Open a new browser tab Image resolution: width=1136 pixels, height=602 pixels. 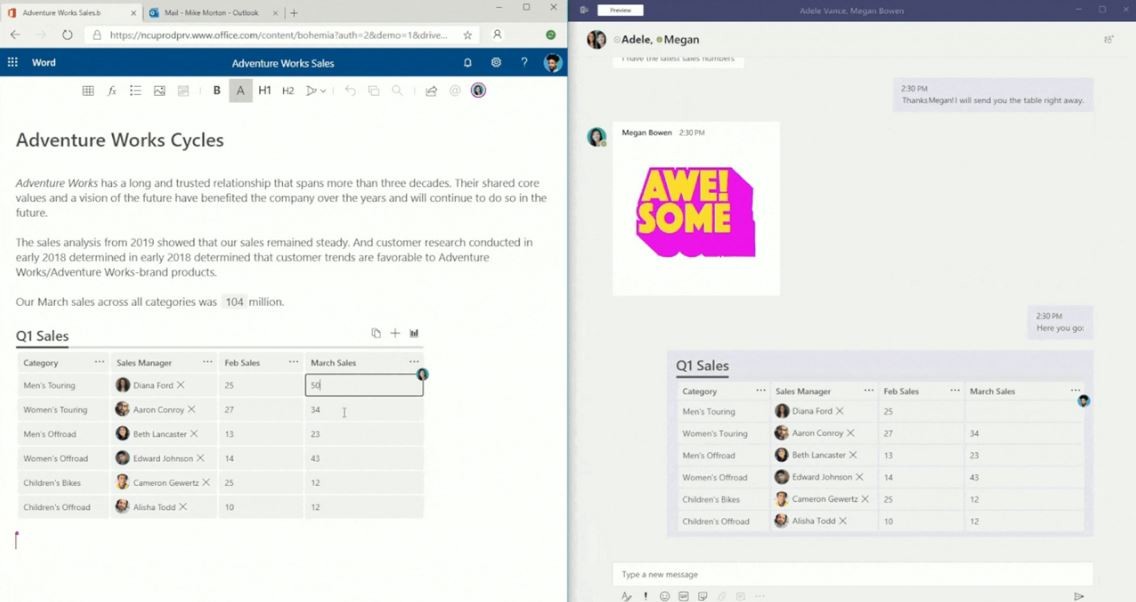pyautogui.click(x=294, y=13)
